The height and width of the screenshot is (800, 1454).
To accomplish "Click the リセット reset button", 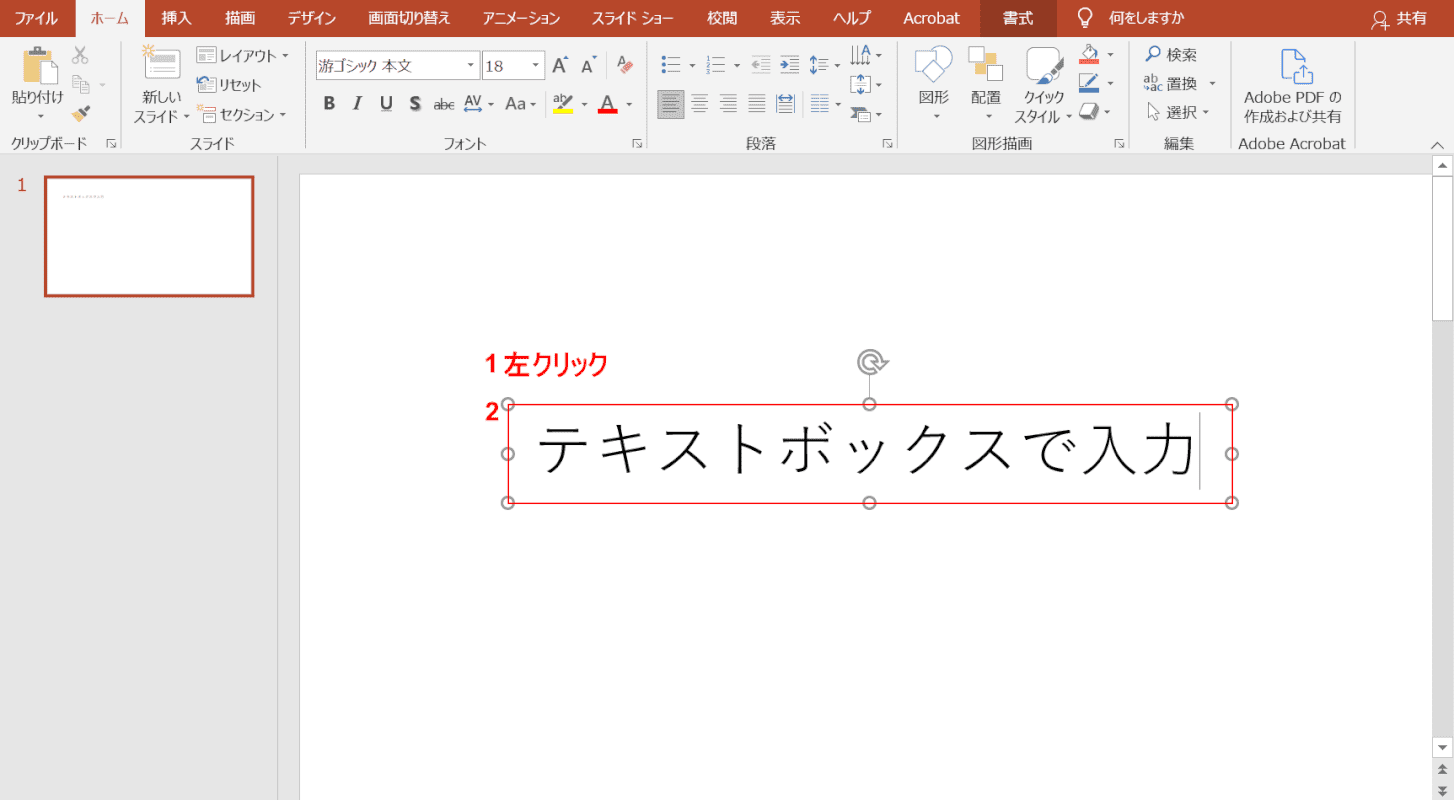I will pyautogui.click(x=229, y=85).
